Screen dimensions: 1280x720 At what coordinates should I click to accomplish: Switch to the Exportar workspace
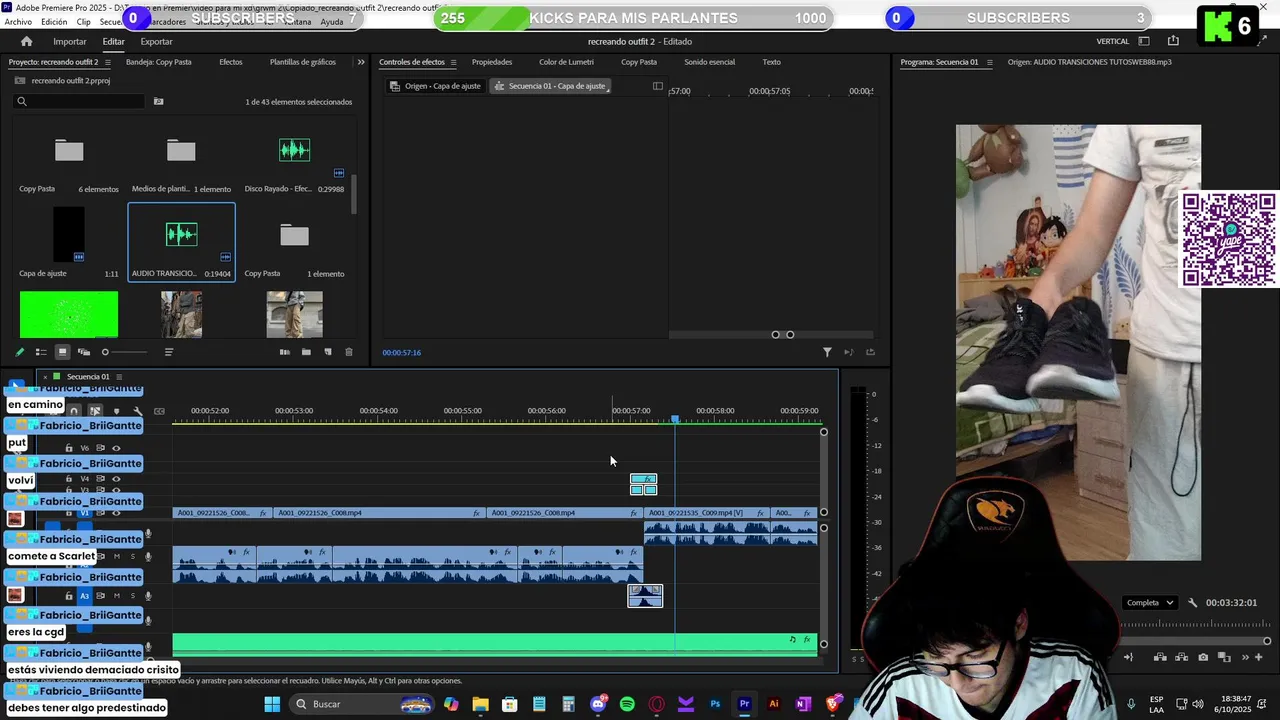point(156,41)
